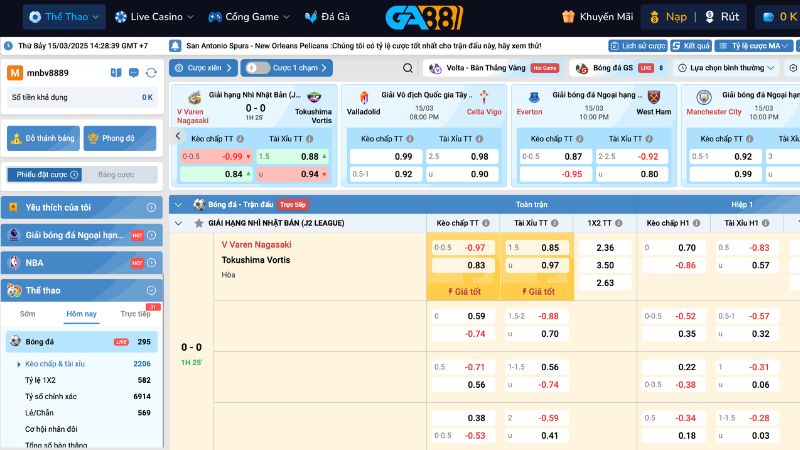Click info icon next to Tài Xỉu H1
Screen dimensions: 800x450
pyautogui.click(x=765, y=223)
